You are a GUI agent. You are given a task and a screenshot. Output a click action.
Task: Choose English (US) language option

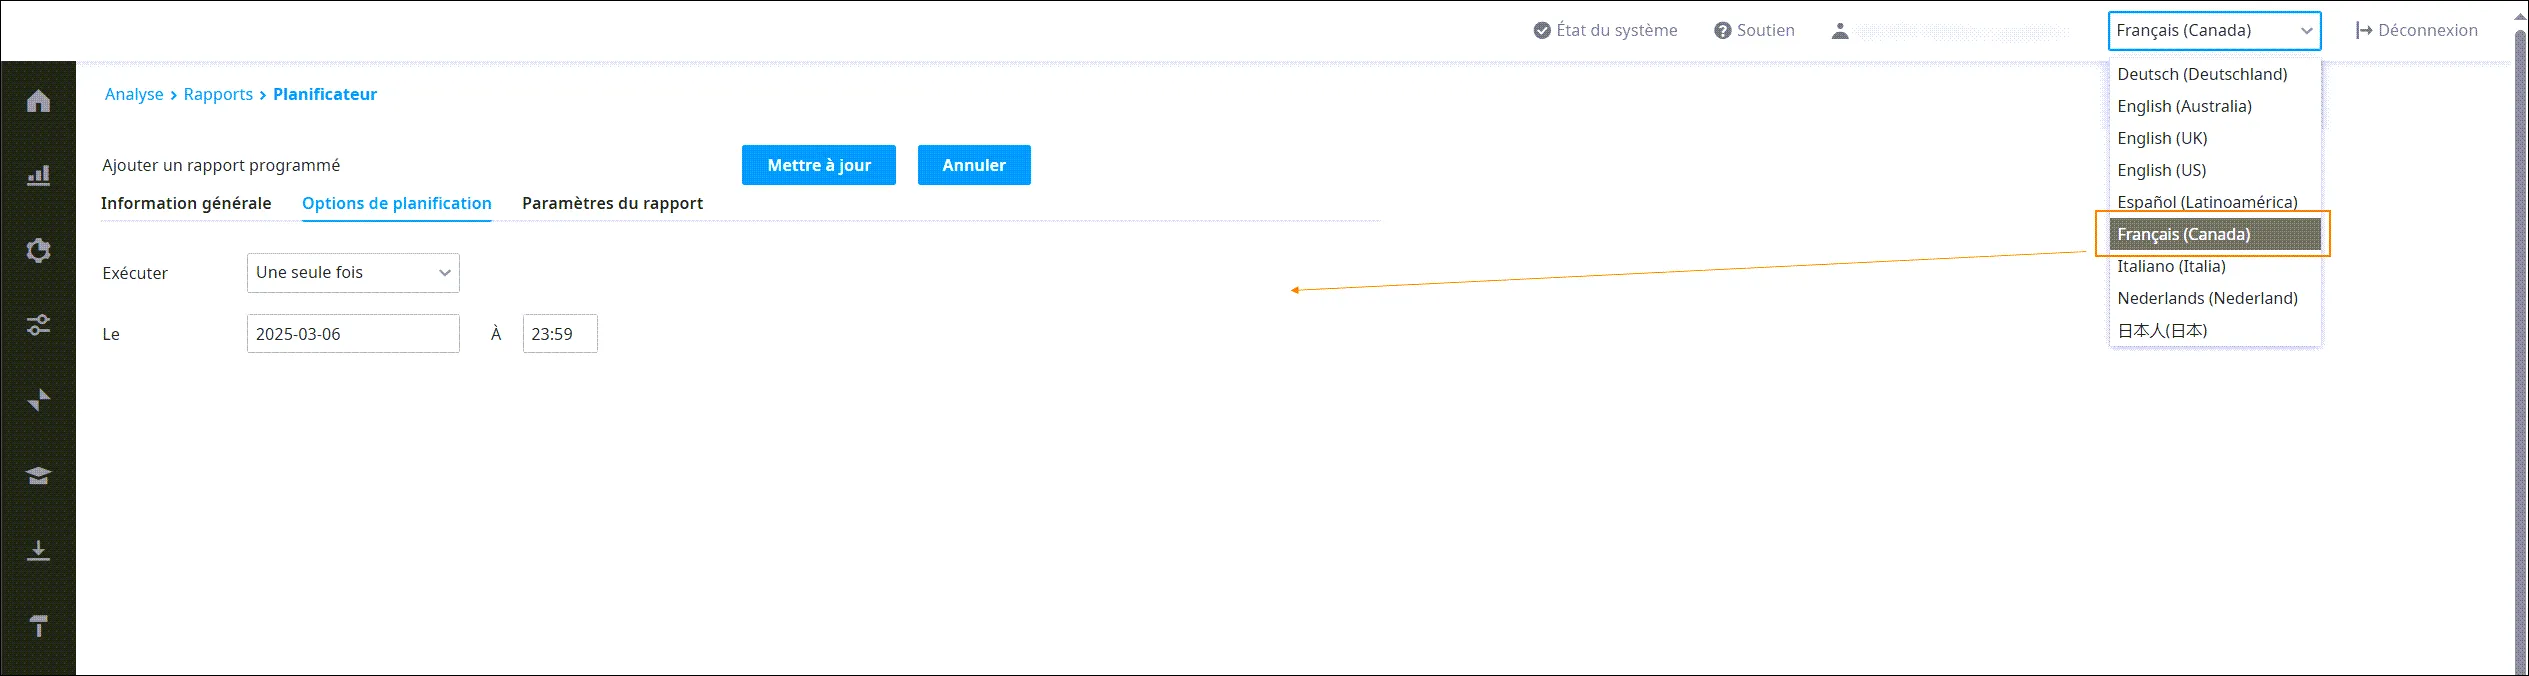pos(2214,170)
